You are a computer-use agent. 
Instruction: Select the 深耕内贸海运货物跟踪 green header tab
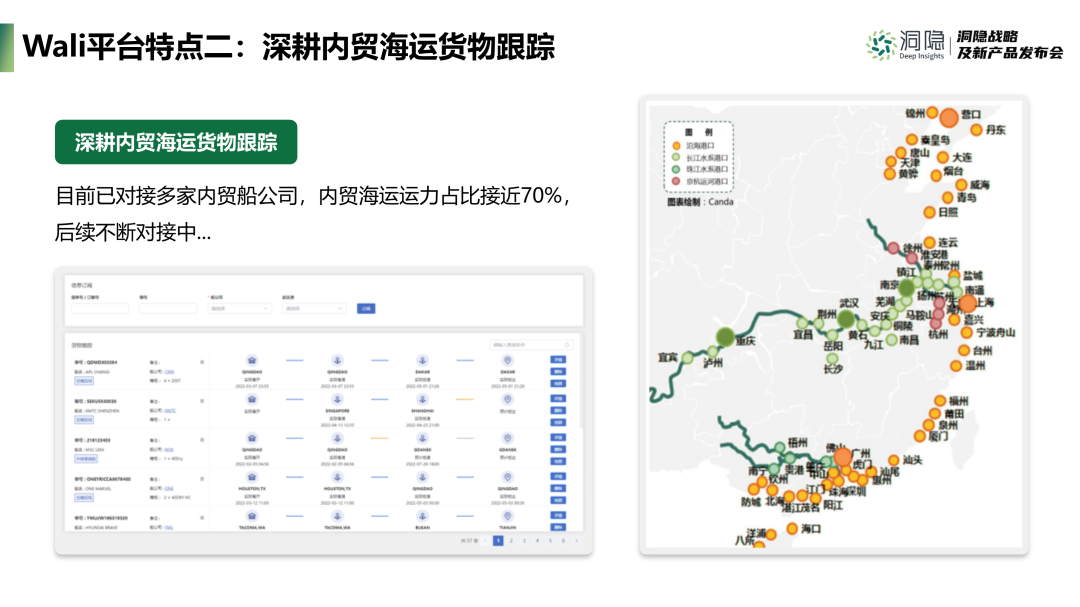[x=178, y=143]
